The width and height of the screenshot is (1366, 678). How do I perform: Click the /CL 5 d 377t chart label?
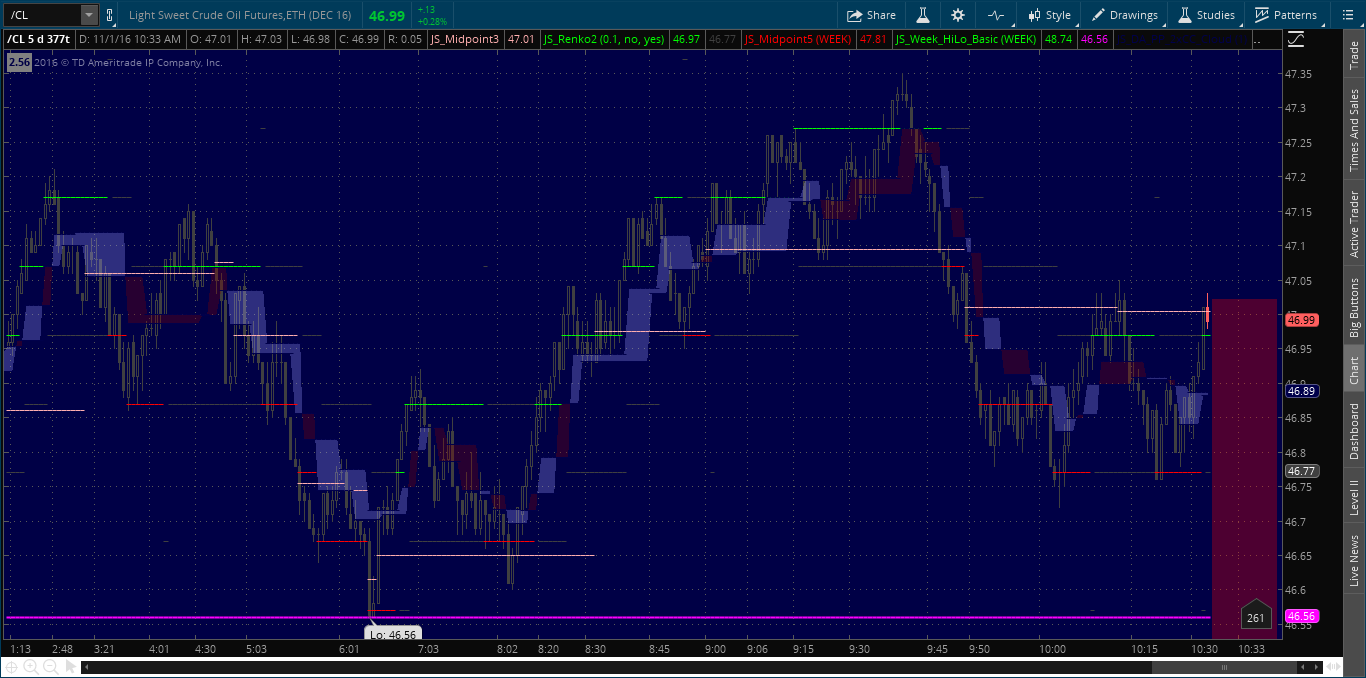[38, 39]
